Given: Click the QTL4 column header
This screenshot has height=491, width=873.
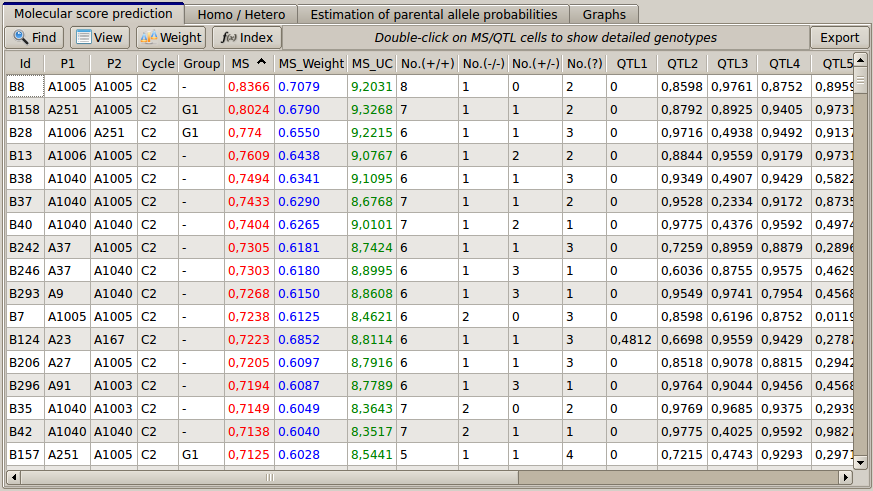Looking at the screenshot, I should tap(784, 63).
